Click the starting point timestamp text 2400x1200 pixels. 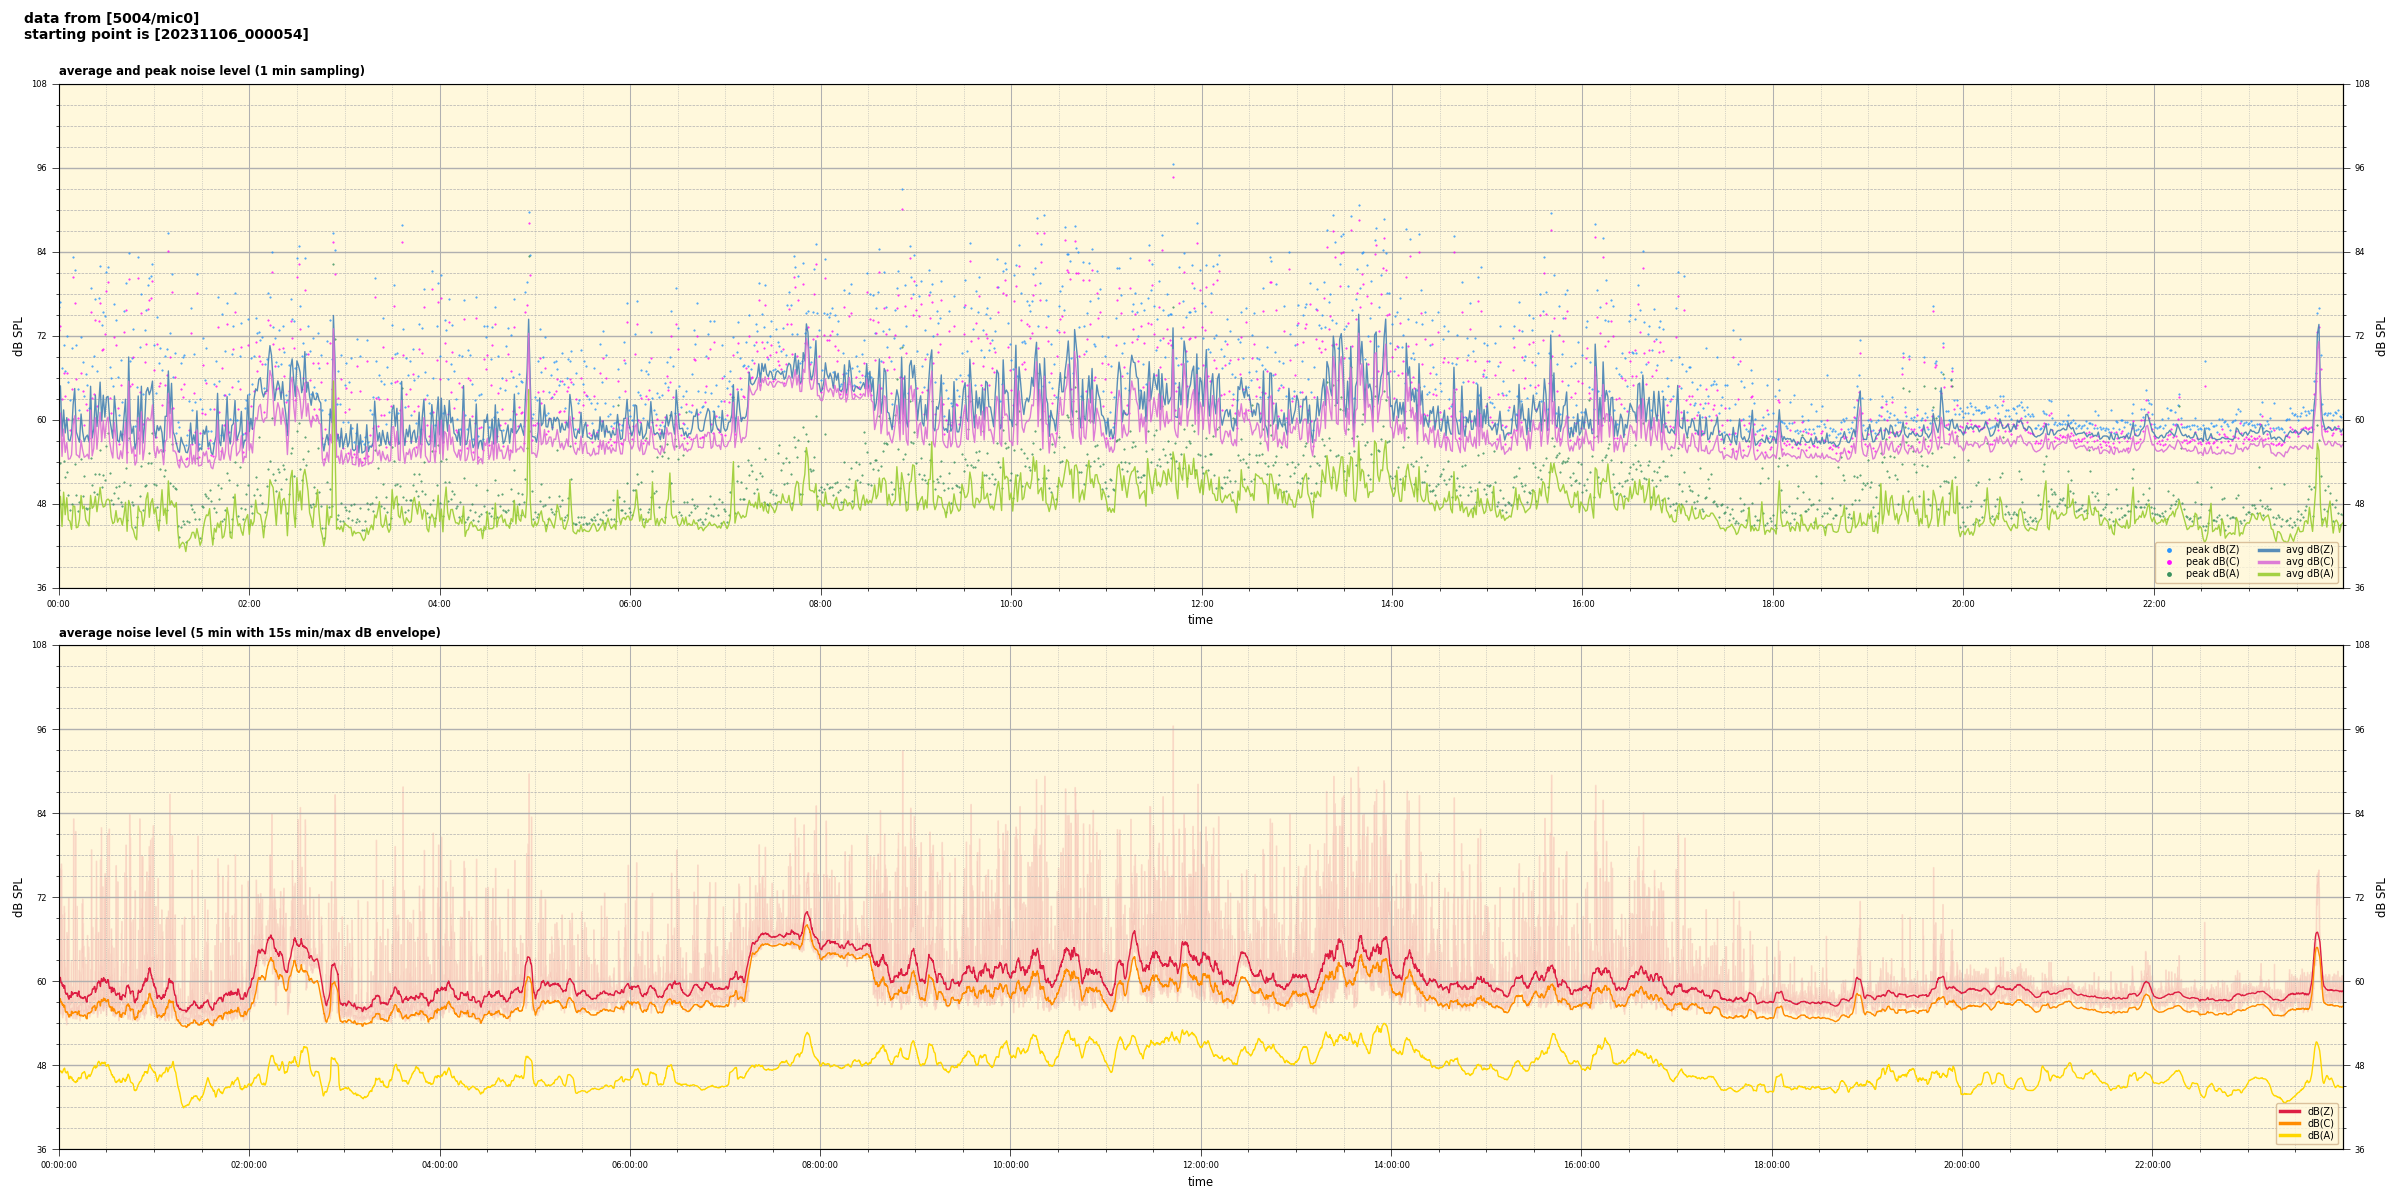[x=166, y=35]
